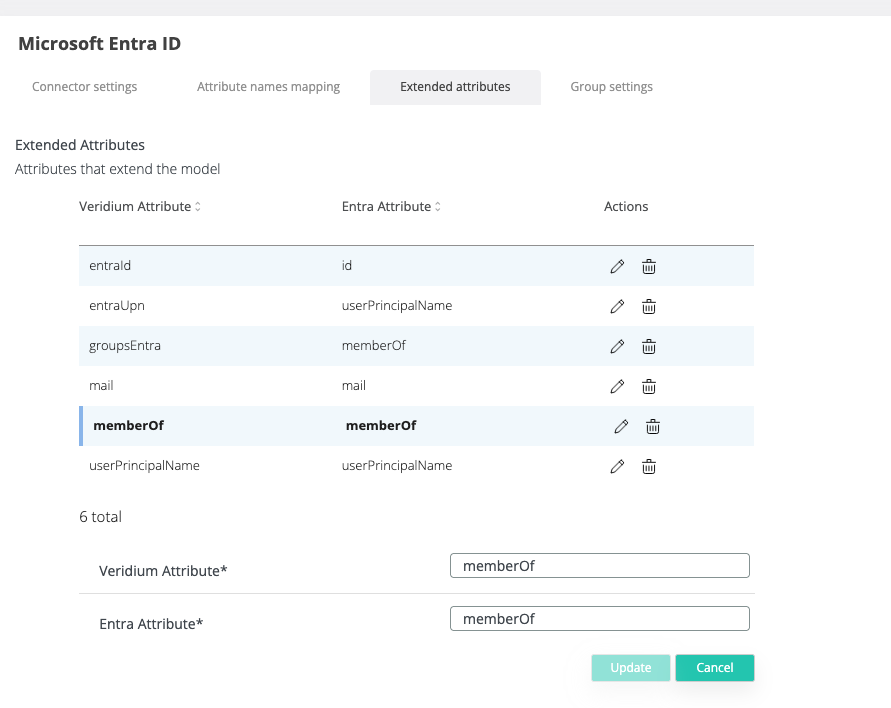891x708 pixels.
Task: Click pencil icon in bold memberOf row
Action: [x=621, y=427]
